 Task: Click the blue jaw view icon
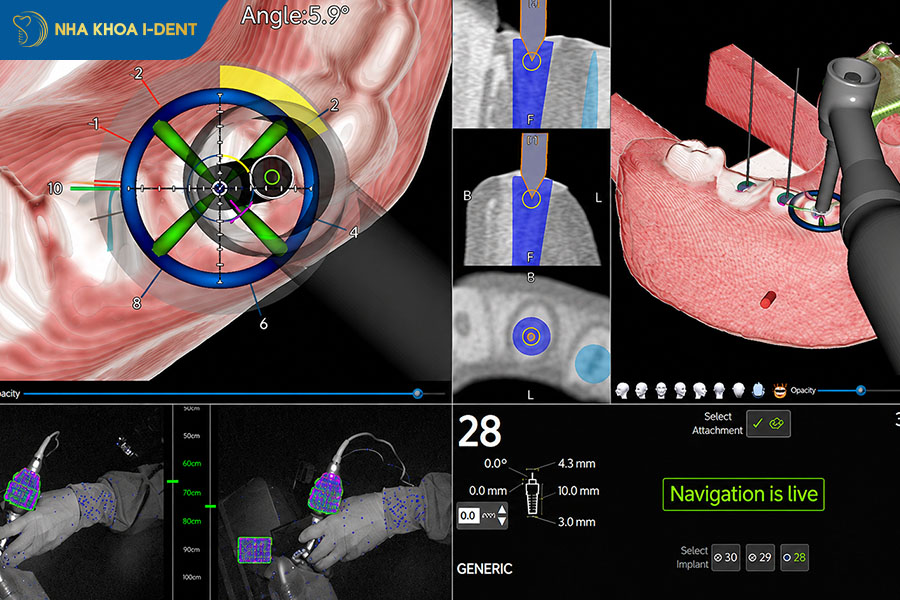click(758, 390)
